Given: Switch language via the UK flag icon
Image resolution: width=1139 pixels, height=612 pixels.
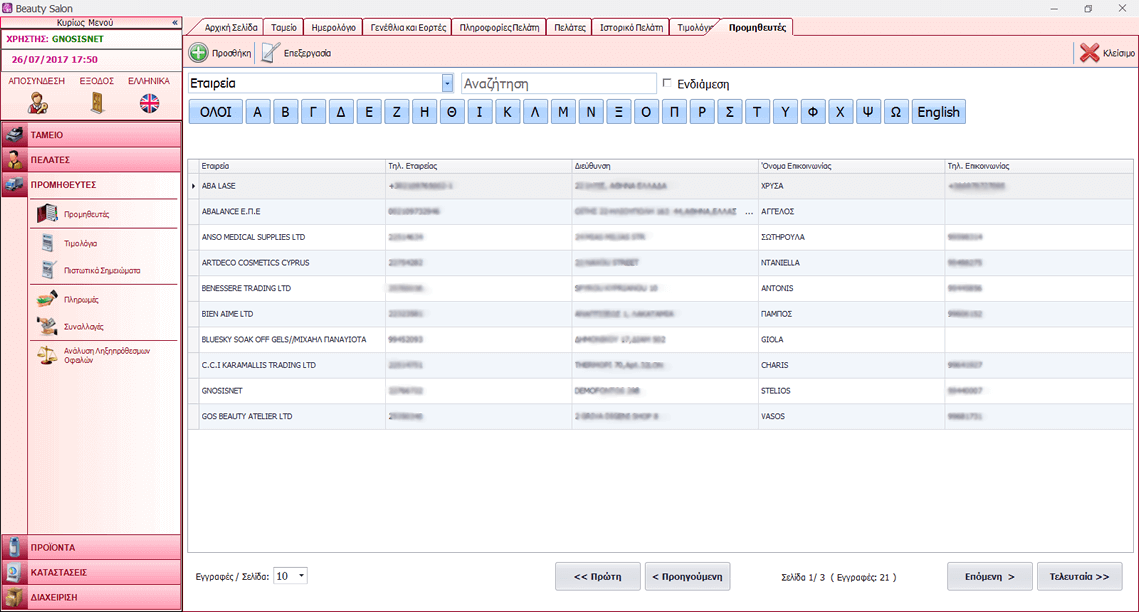Looking at the screenshot, I should pyautogui.click(x=149, y=102).
